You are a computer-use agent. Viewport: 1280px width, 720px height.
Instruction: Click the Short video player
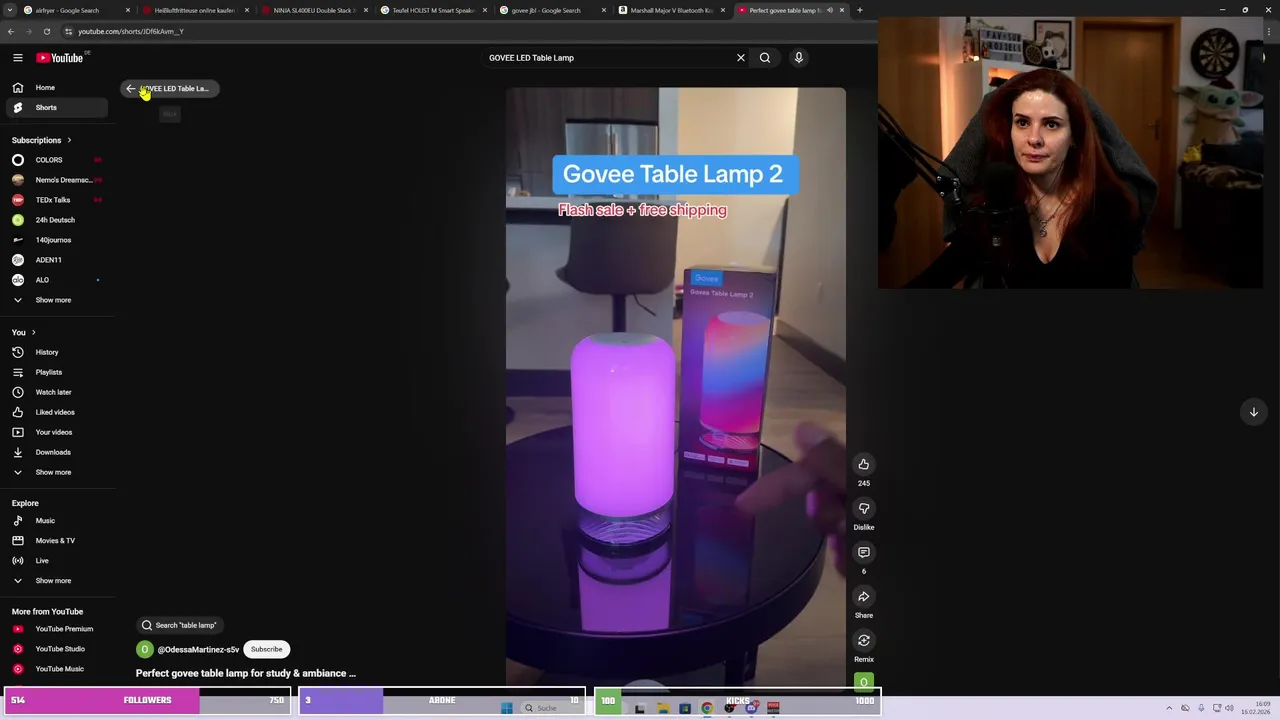coord(675,388)
